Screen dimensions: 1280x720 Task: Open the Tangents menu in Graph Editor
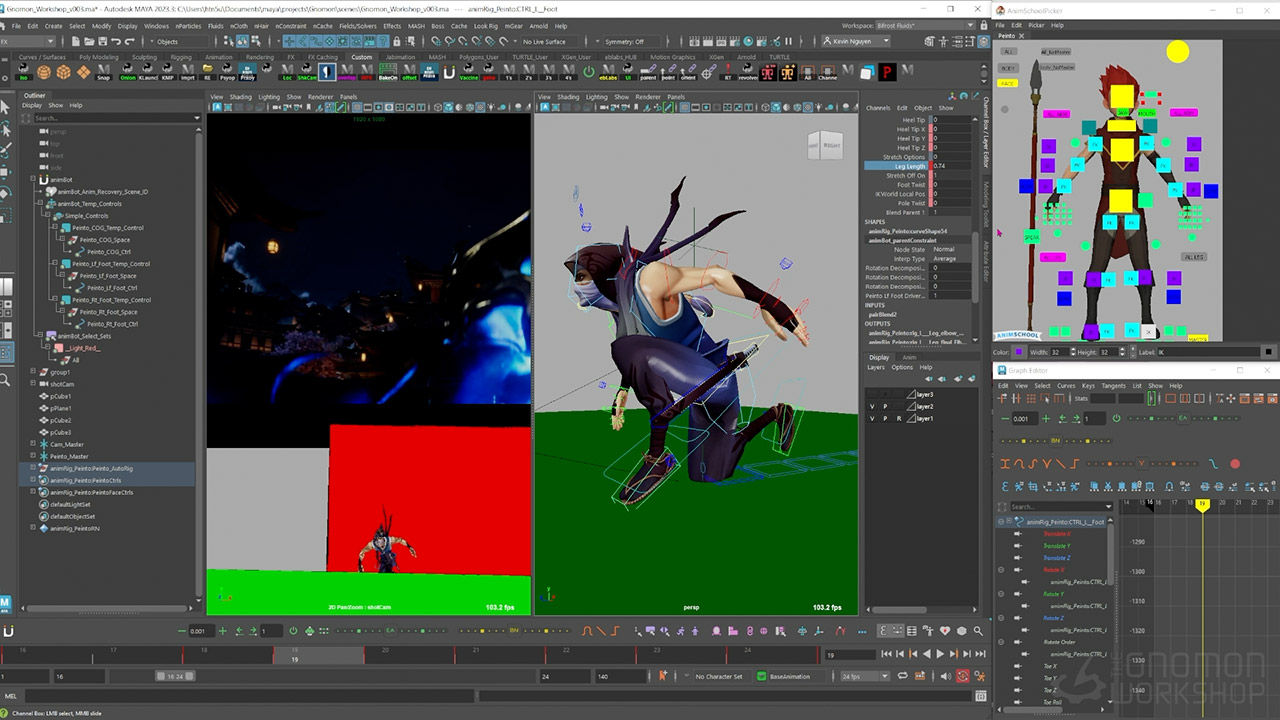(x=1113, y=385)
